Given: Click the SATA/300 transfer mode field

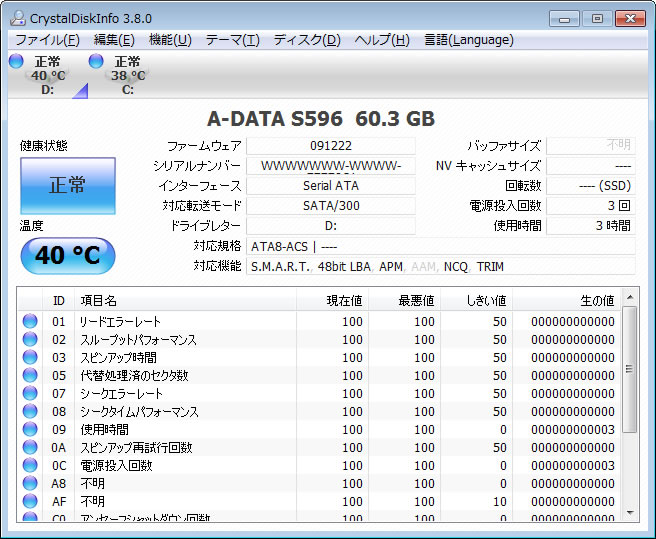Looking at the screenshot, I should 331,206.
